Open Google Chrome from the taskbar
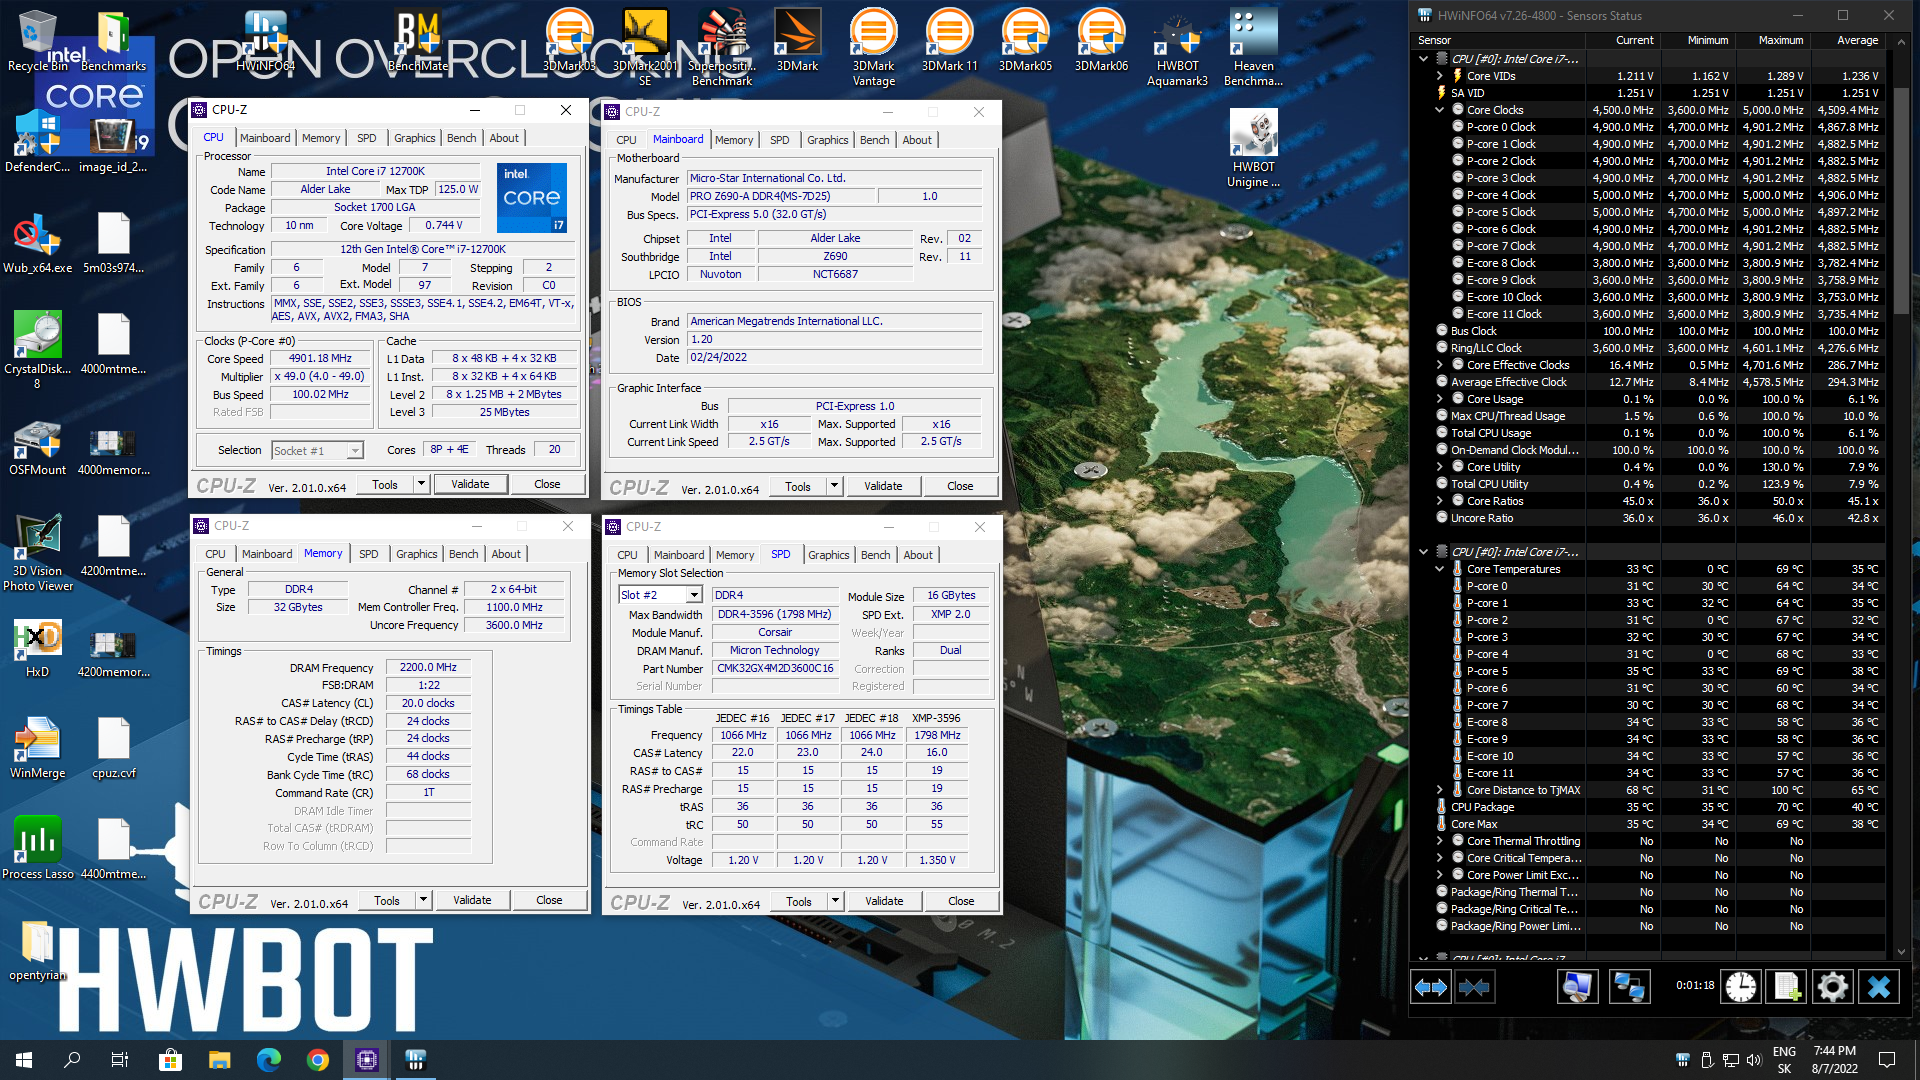The image size is (1920, 1080). (x=317, y=1060)
